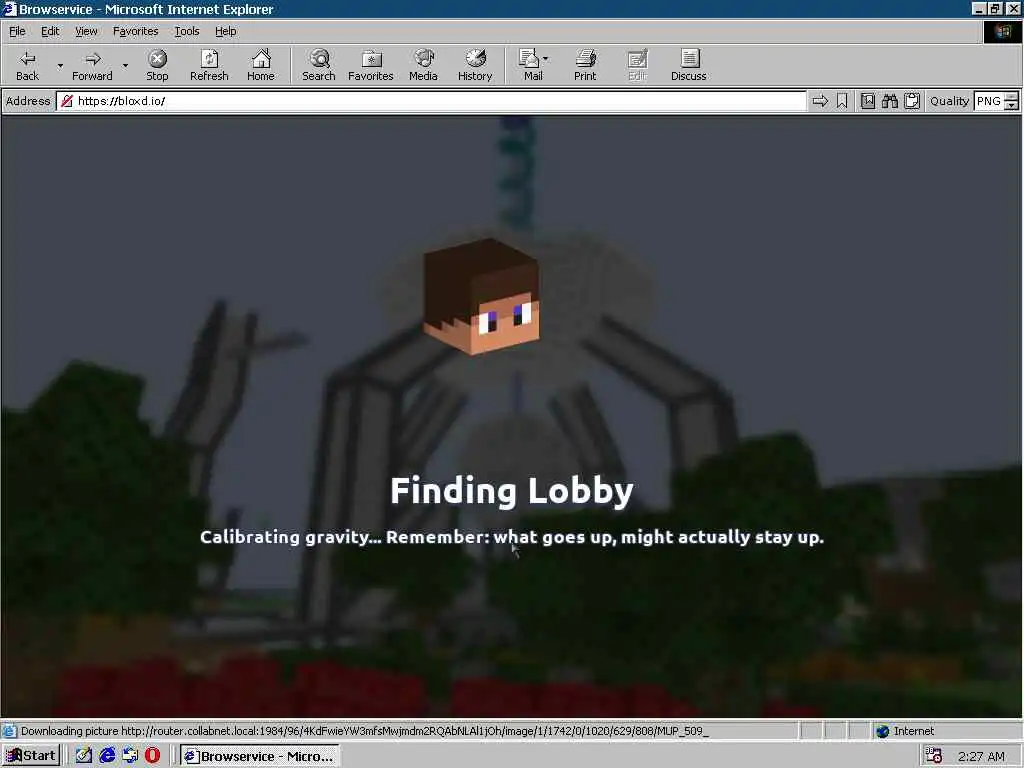Click the Calibrating gravity loading message

point(511,537)
